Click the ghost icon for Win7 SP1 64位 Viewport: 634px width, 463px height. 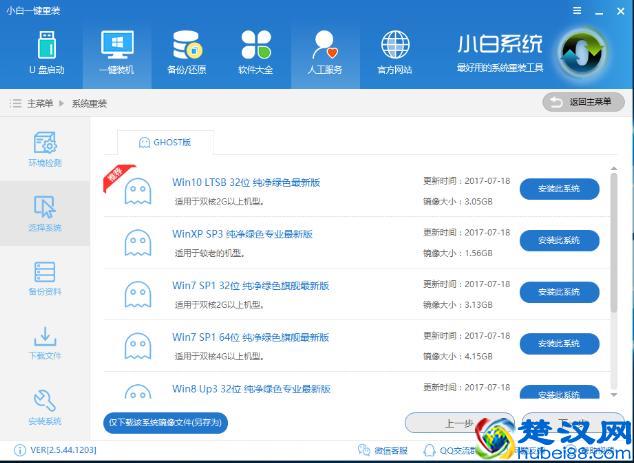point(138,346)
